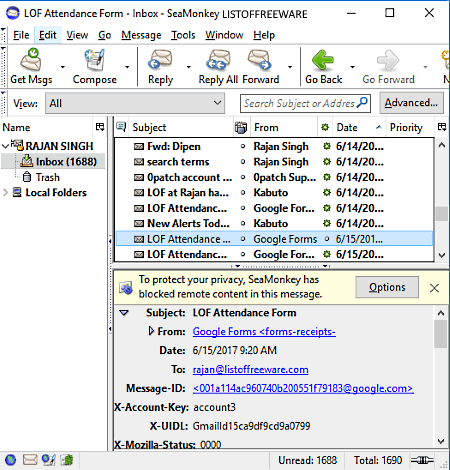Click the Forward message icon

259,59
